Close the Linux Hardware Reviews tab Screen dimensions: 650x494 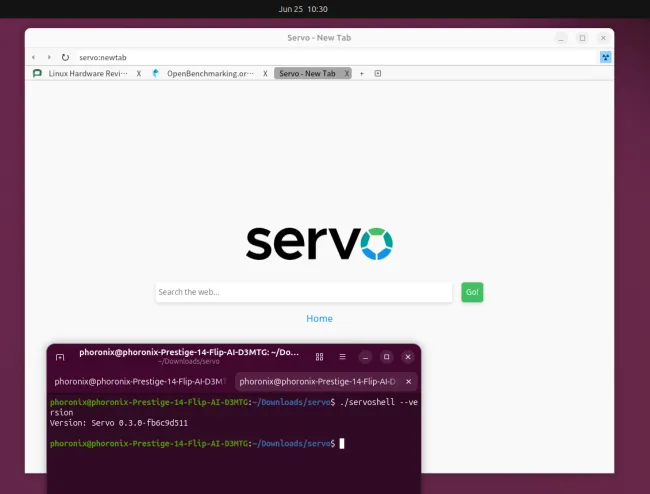click(139, 73)
